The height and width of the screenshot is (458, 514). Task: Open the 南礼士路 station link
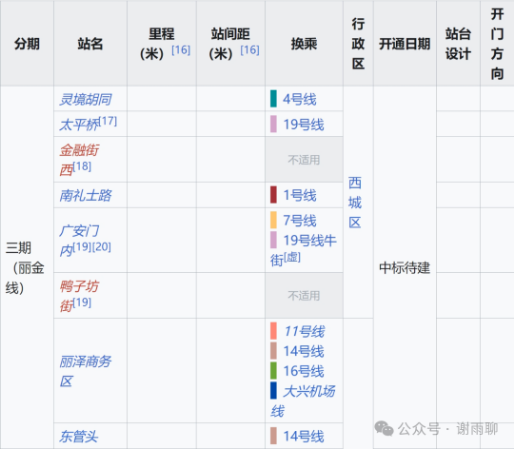click(85, 195)
